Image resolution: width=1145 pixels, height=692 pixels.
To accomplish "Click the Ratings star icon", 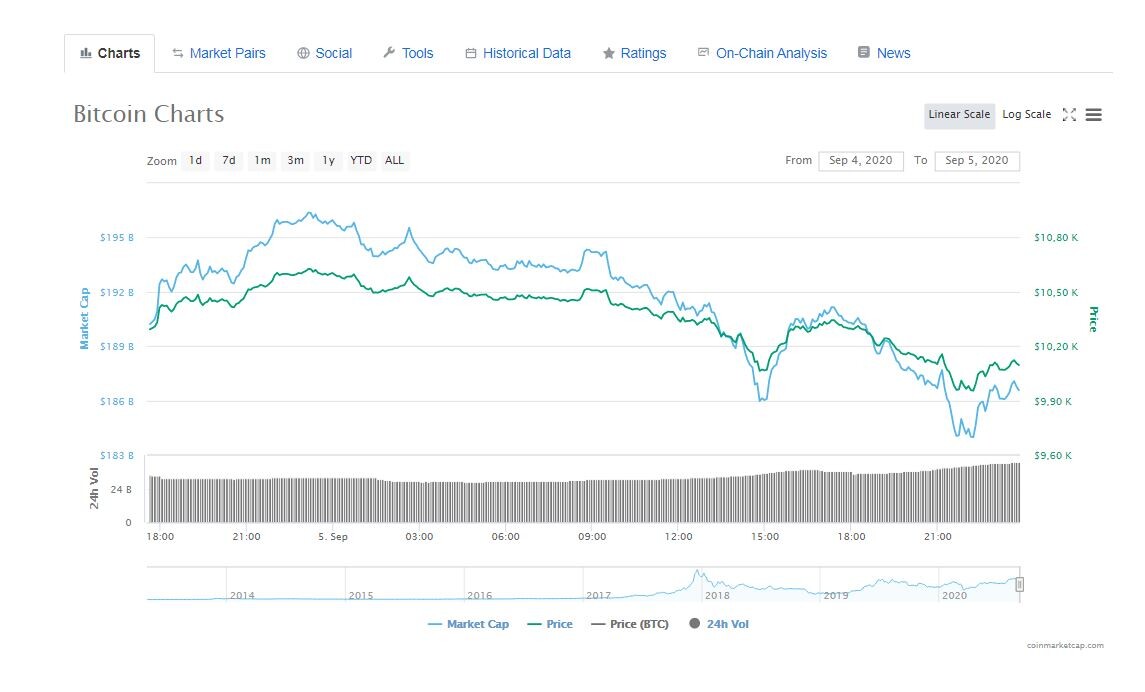I will point(608,53).
